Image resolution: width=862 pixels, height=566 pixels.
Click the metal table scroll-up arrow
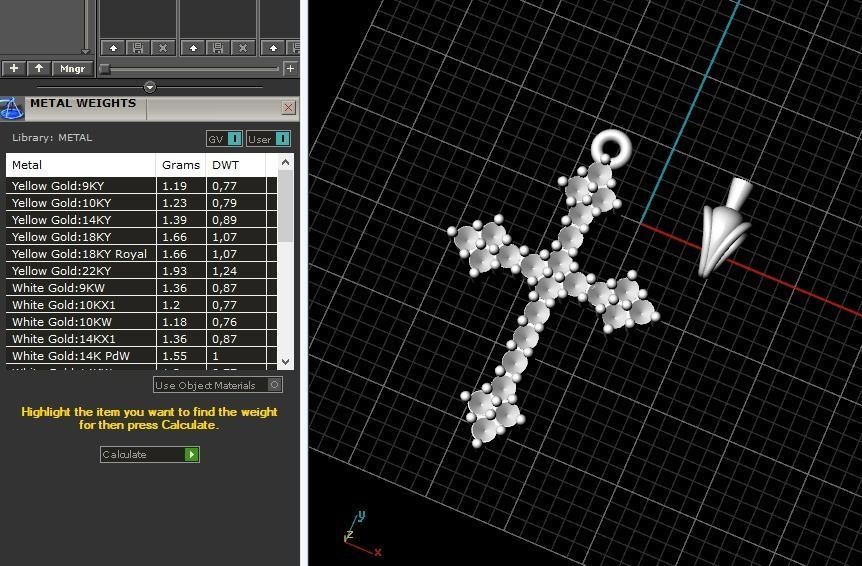[x=285, y=162]
